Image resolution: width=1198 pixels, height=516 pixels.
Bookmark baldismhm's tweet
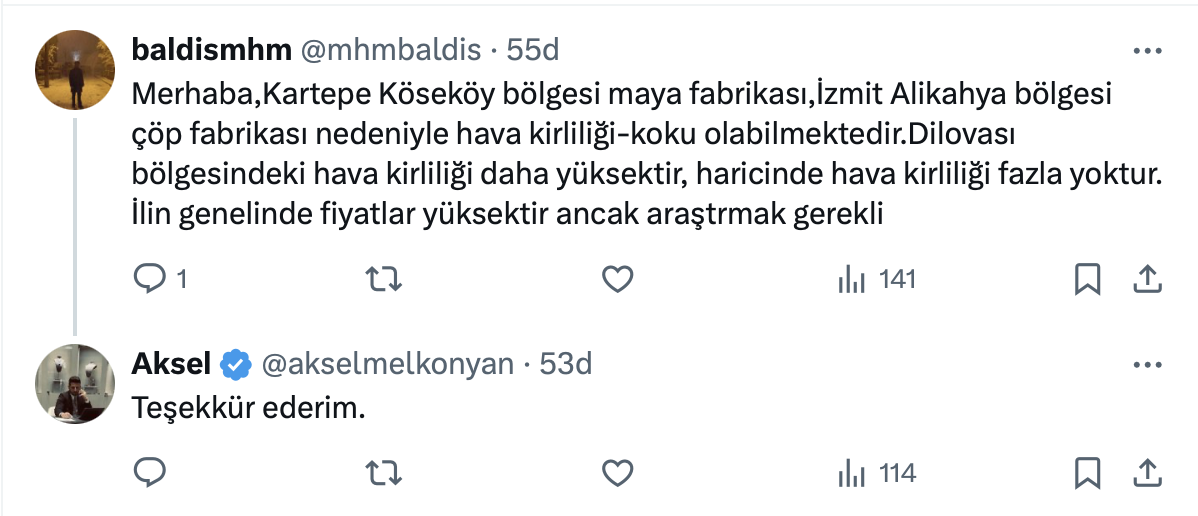(x=1087, y=281)
